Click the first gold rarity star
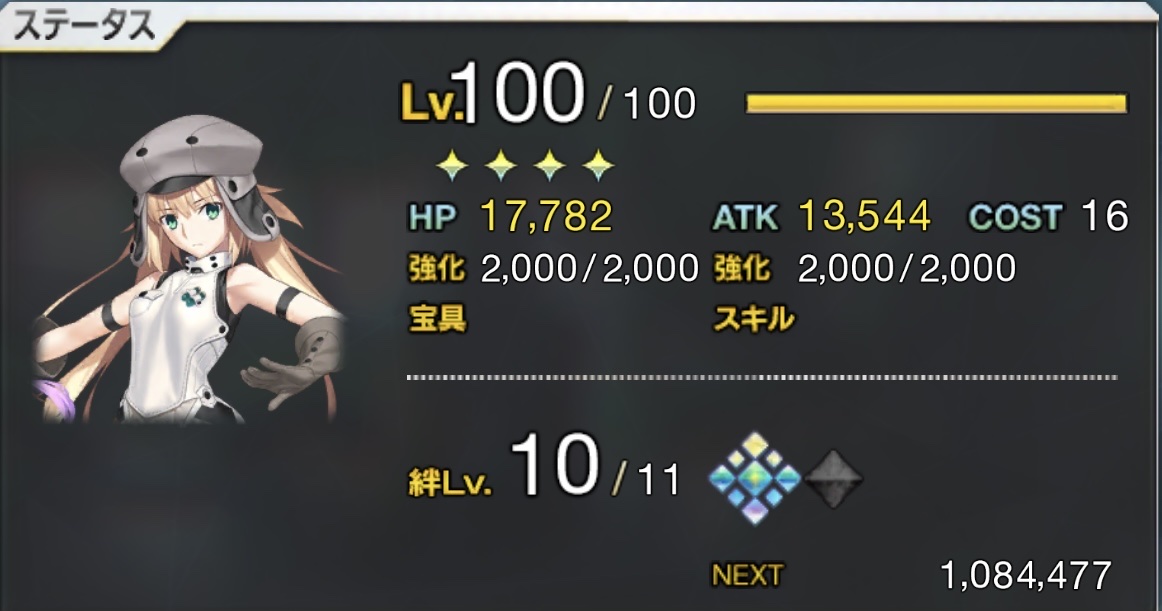Viewport: 1162px width, 611px height. click(x=452, y=165)
